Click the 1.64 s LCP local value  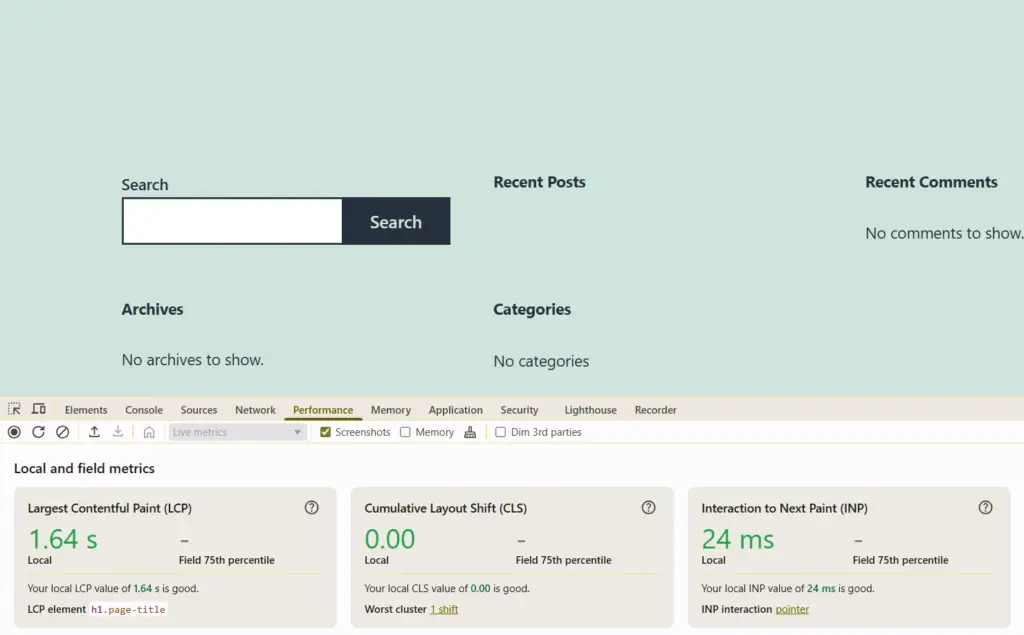coord(63,539)
